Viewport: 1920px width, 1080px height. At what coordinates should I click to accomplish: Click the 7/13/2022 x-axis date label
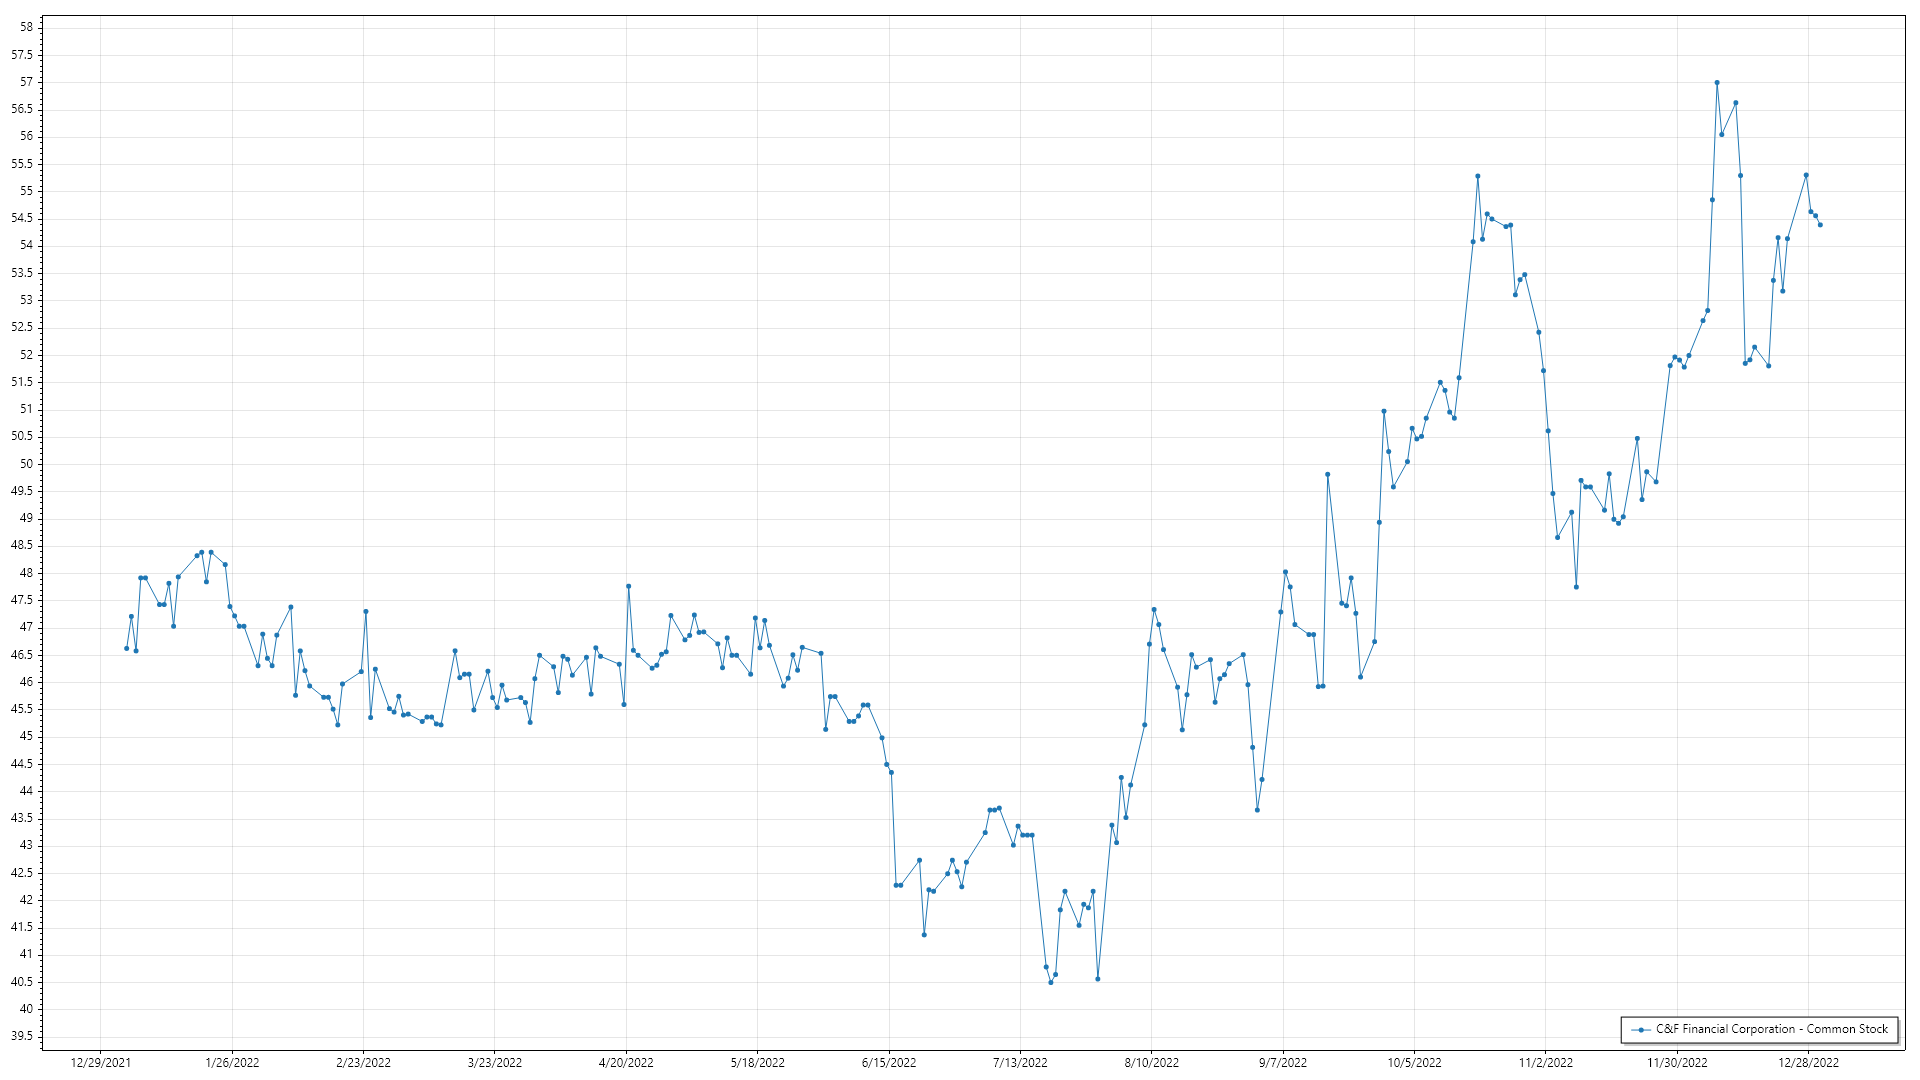(x=1020, y=1063)
